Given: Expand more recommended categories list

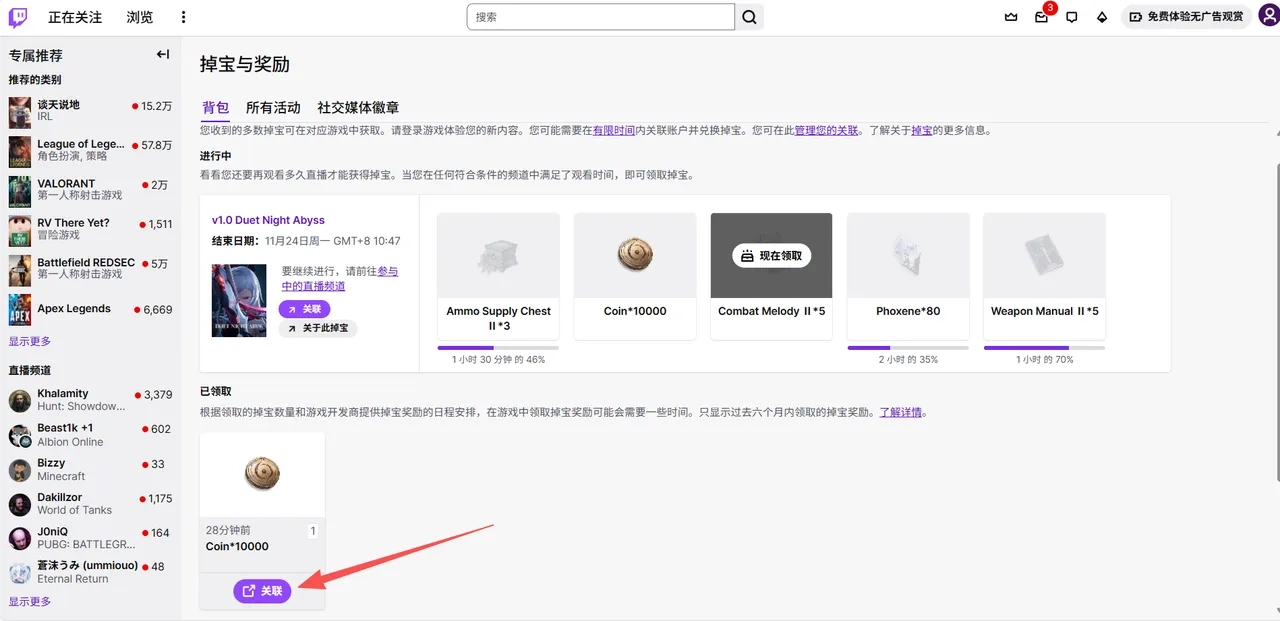Looking at the screenshot, I should coord(30,341).
